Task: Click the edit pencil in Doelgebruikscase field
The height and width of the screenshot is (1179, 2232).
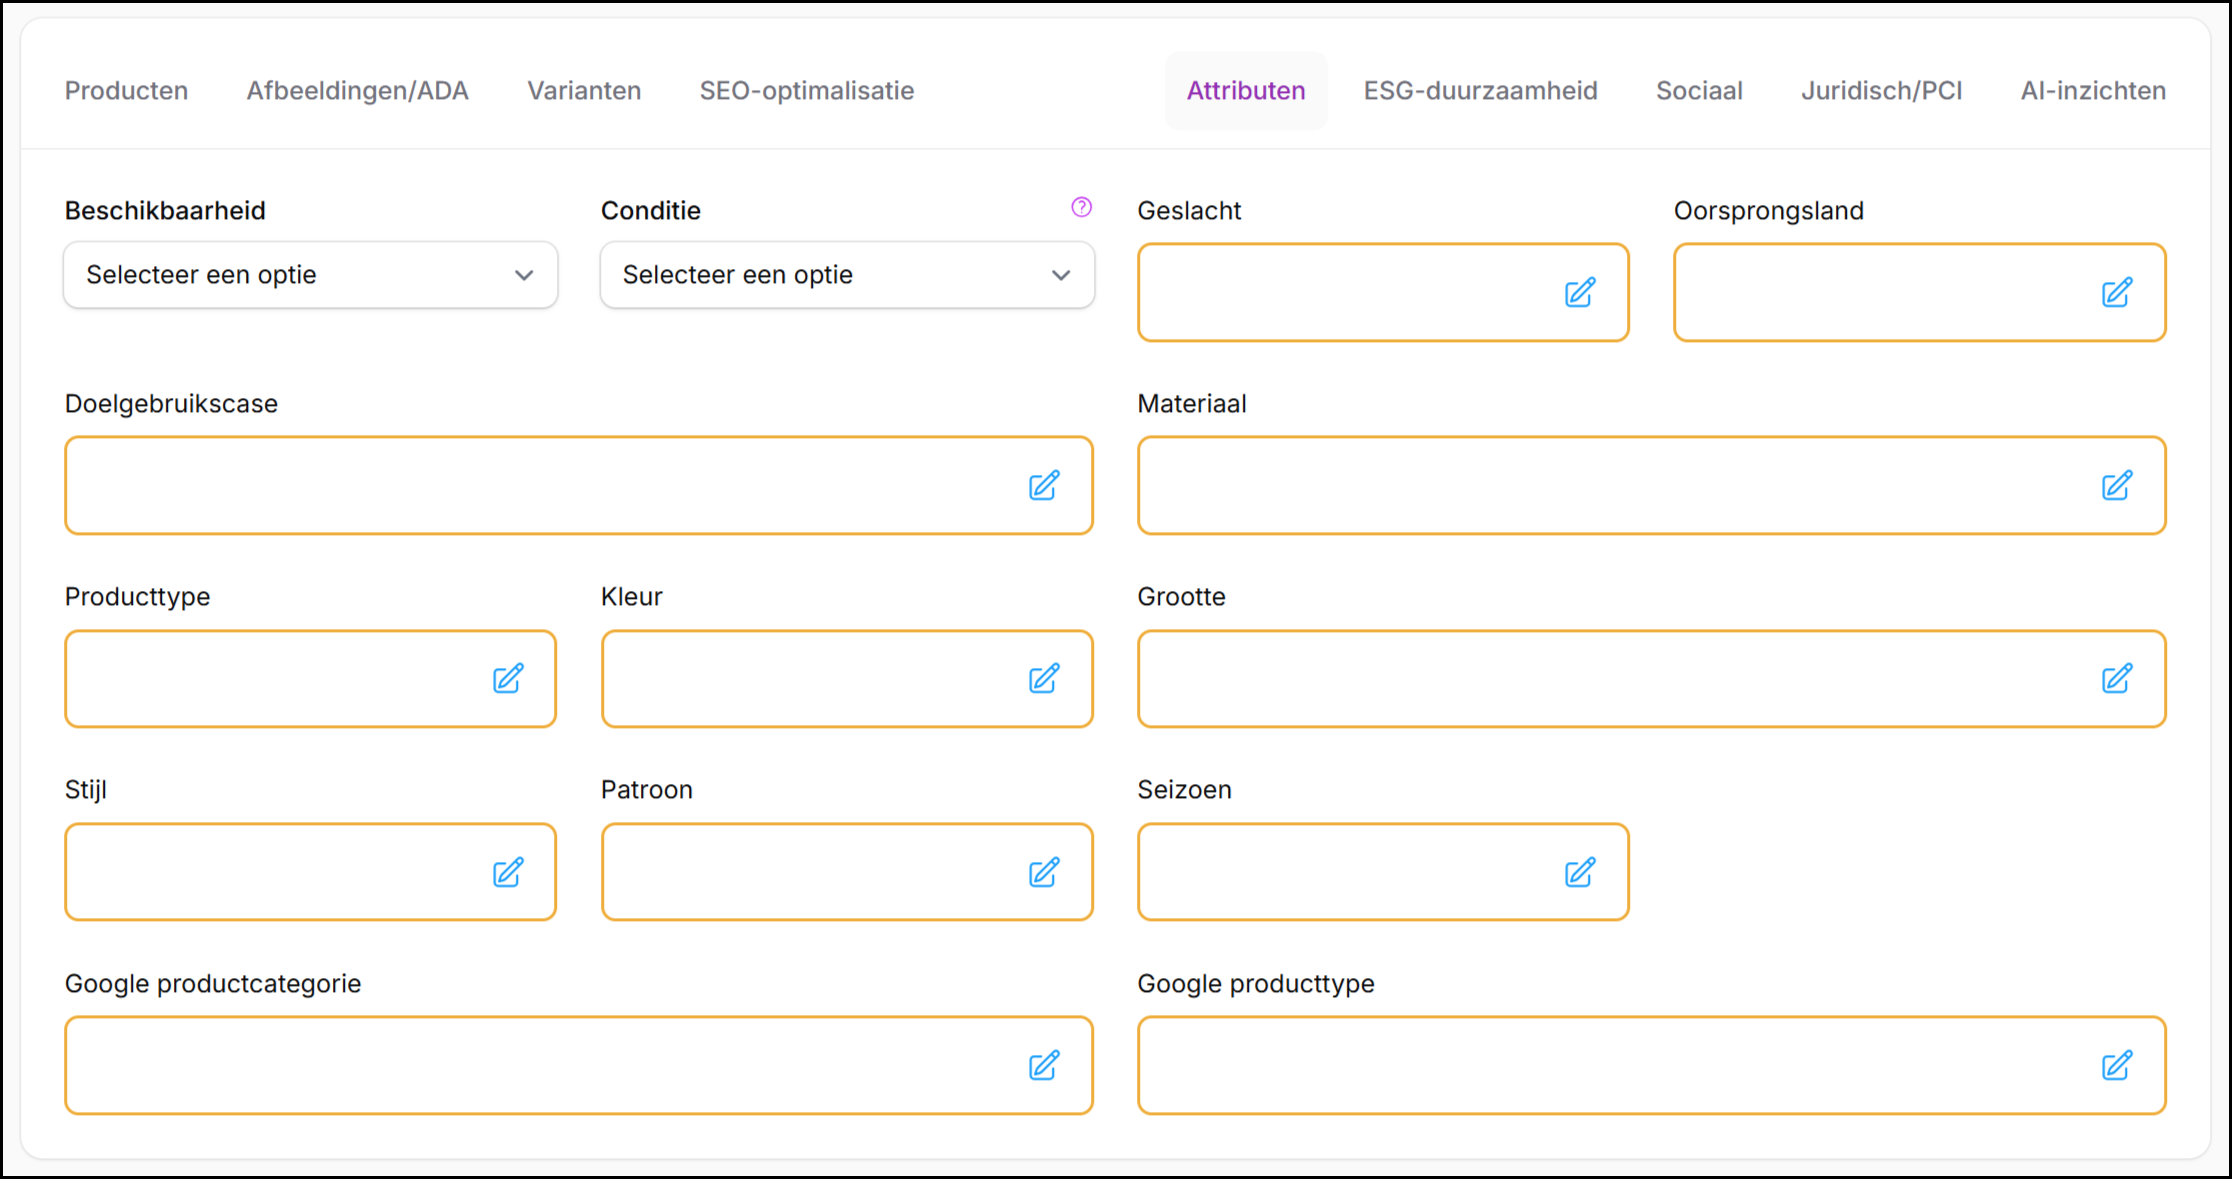Action: point(1044,486)
